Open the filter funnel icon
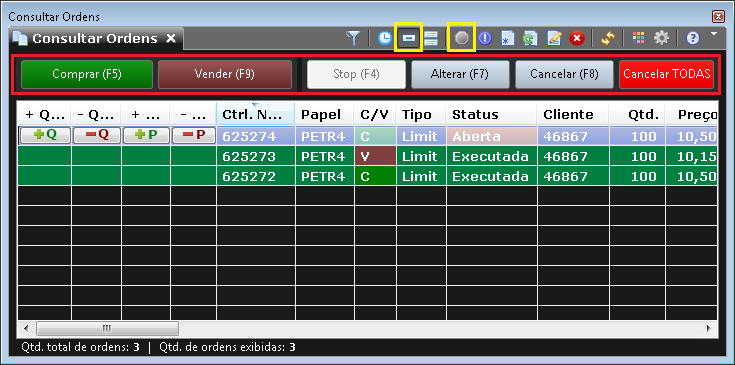Screen dimensions: 735x365 [x=352, y=38]
